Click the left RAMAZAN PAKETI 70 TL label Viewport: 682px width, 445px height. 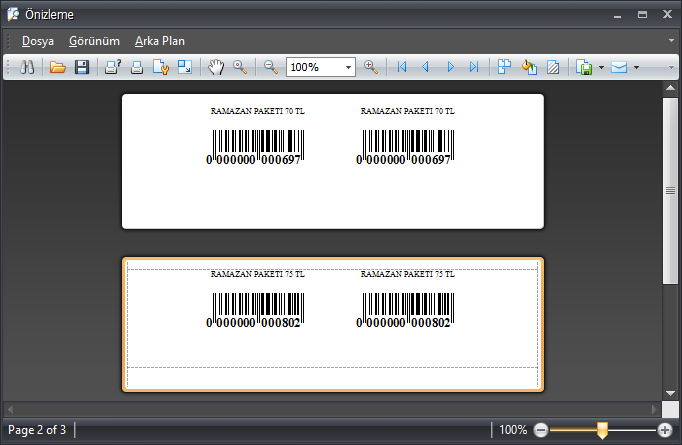257,111
